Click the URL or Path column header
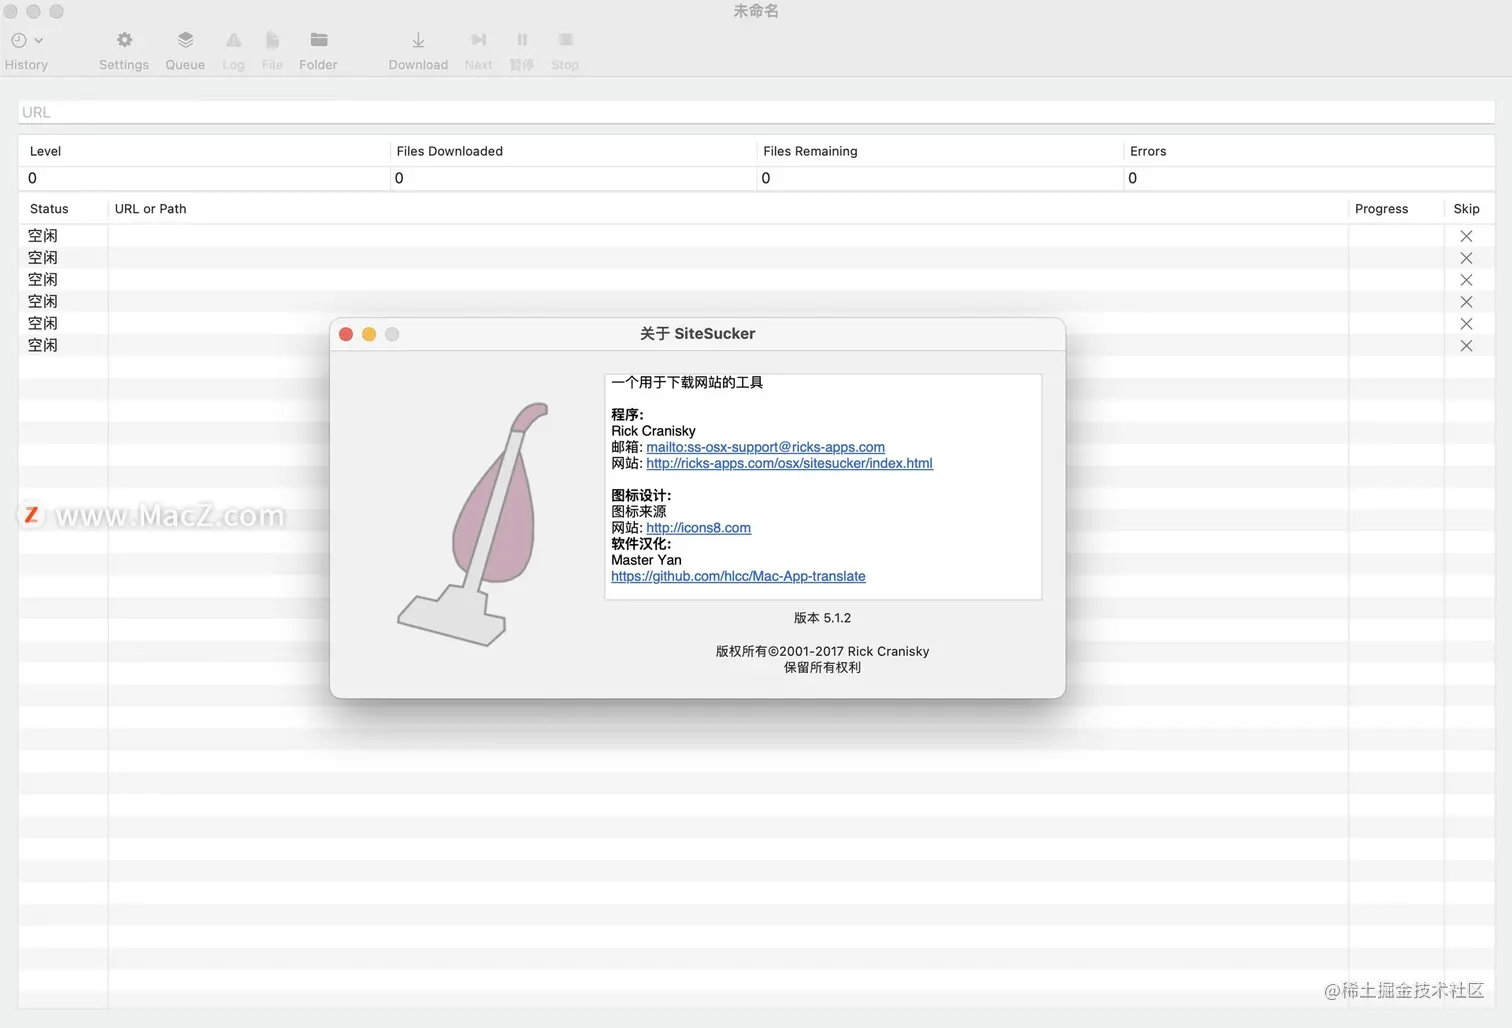Image resolution: width=1512 pixels, height=1028 pixels. coord(151,209)
